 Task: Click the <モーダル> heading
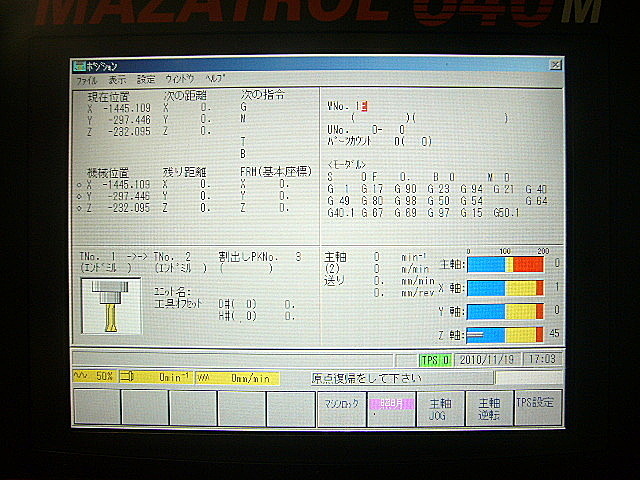347,165
